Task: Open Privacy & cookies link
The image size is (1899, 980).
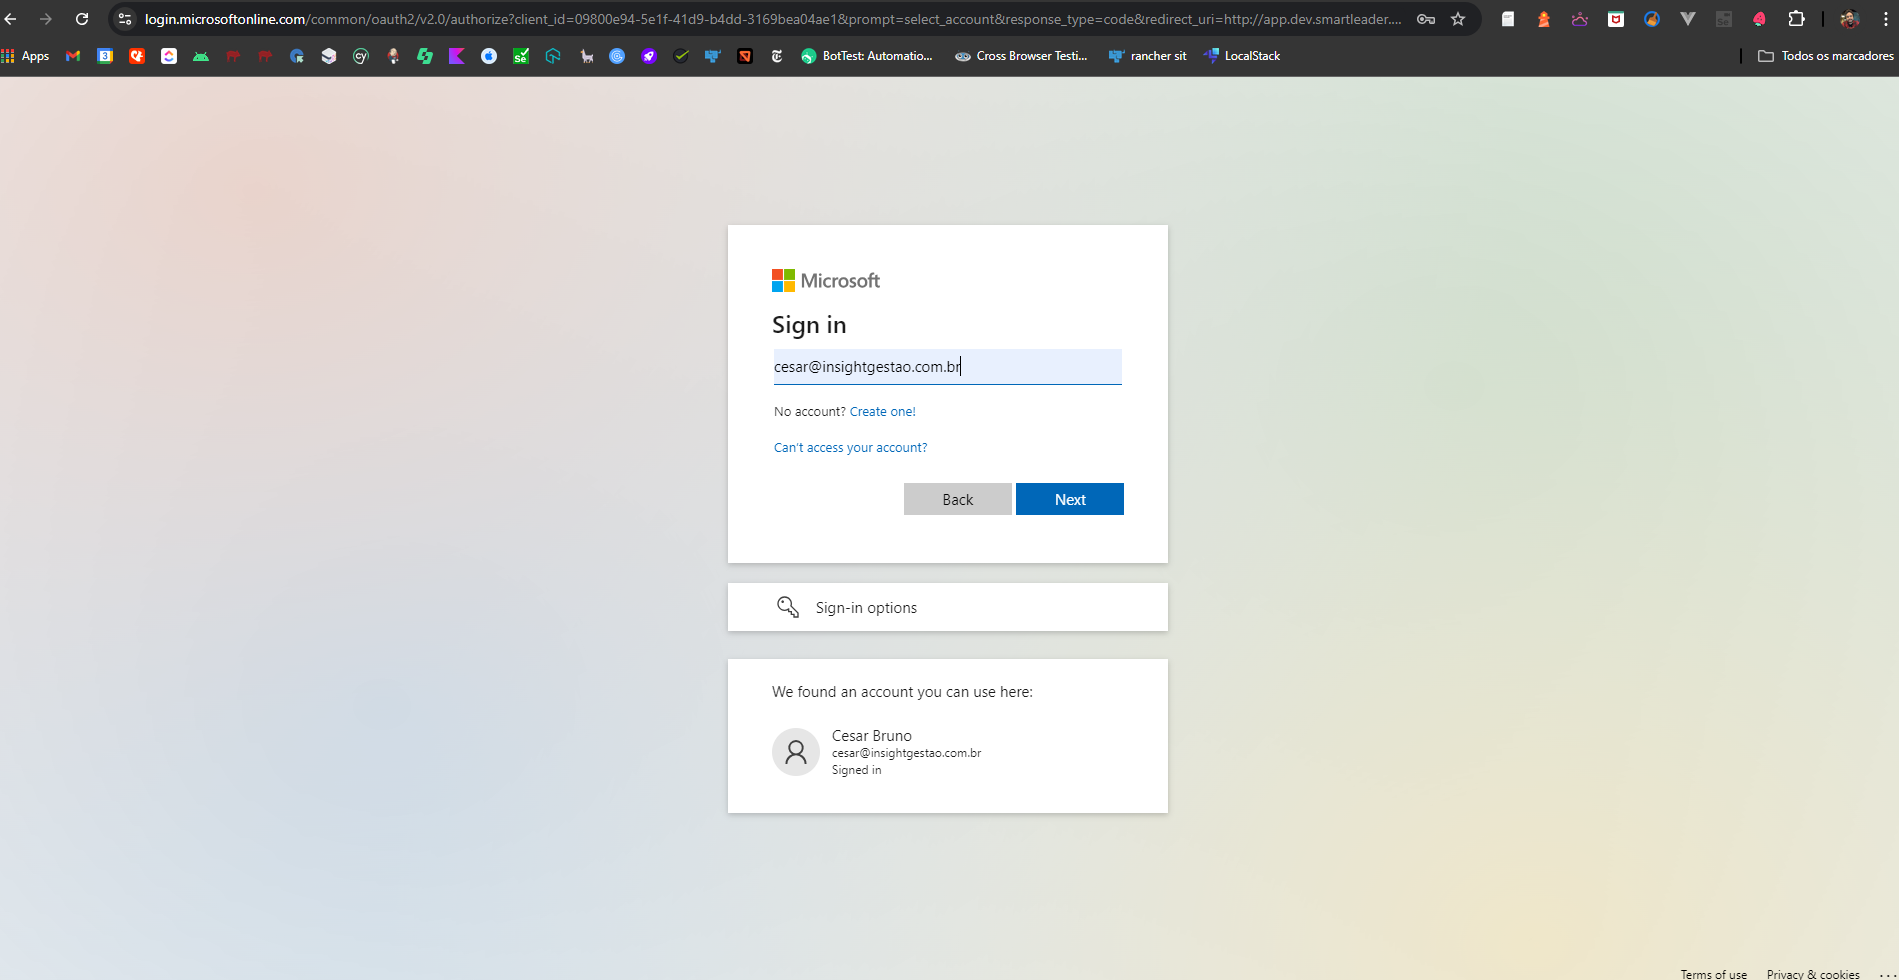Action: (1813, 974)
